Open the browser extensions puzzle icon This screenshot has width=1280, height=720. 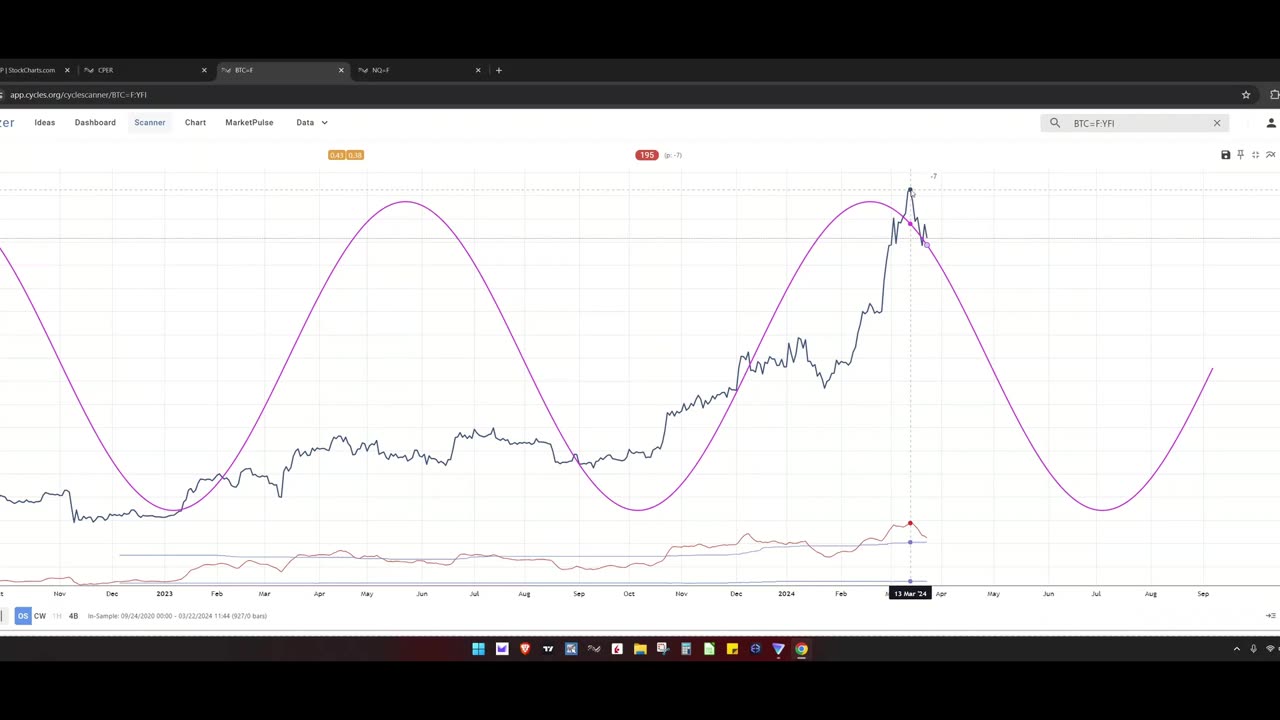(1275, 95)
